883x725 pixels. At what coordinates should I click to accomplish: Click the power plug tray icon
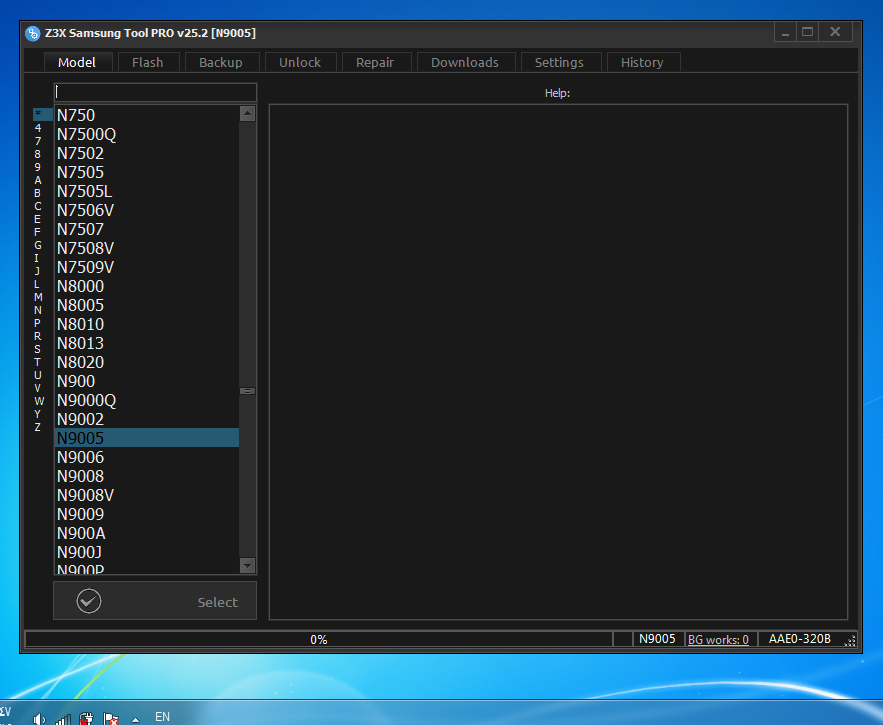(x=86, y=719)
